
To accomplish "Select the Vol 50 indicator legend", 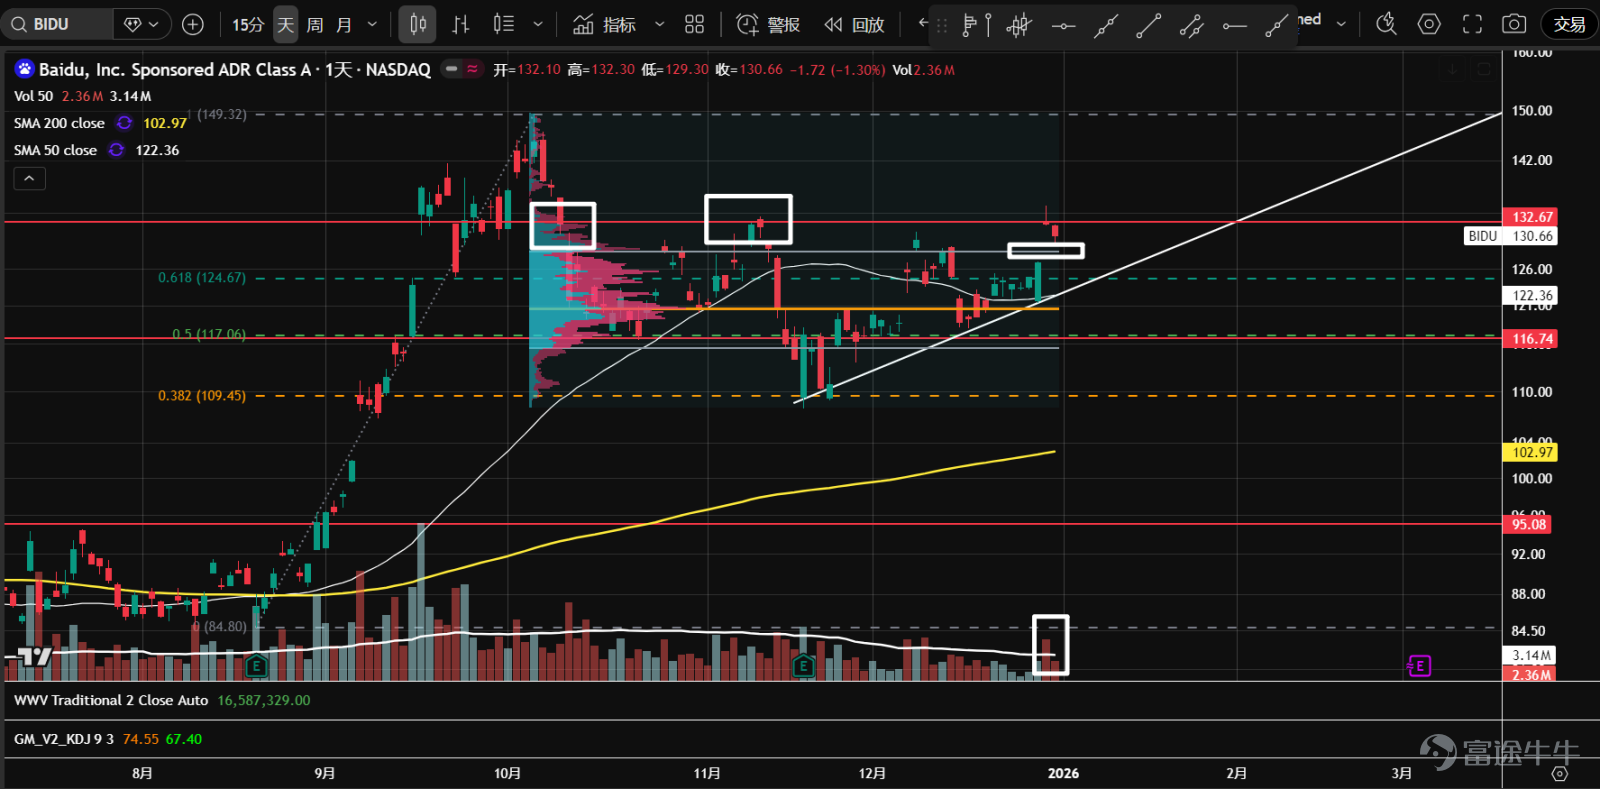I will (x=33, y=96).
